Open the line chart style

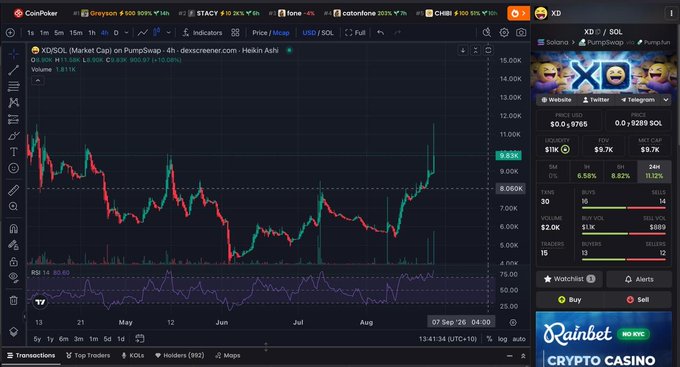coord(142,33)
